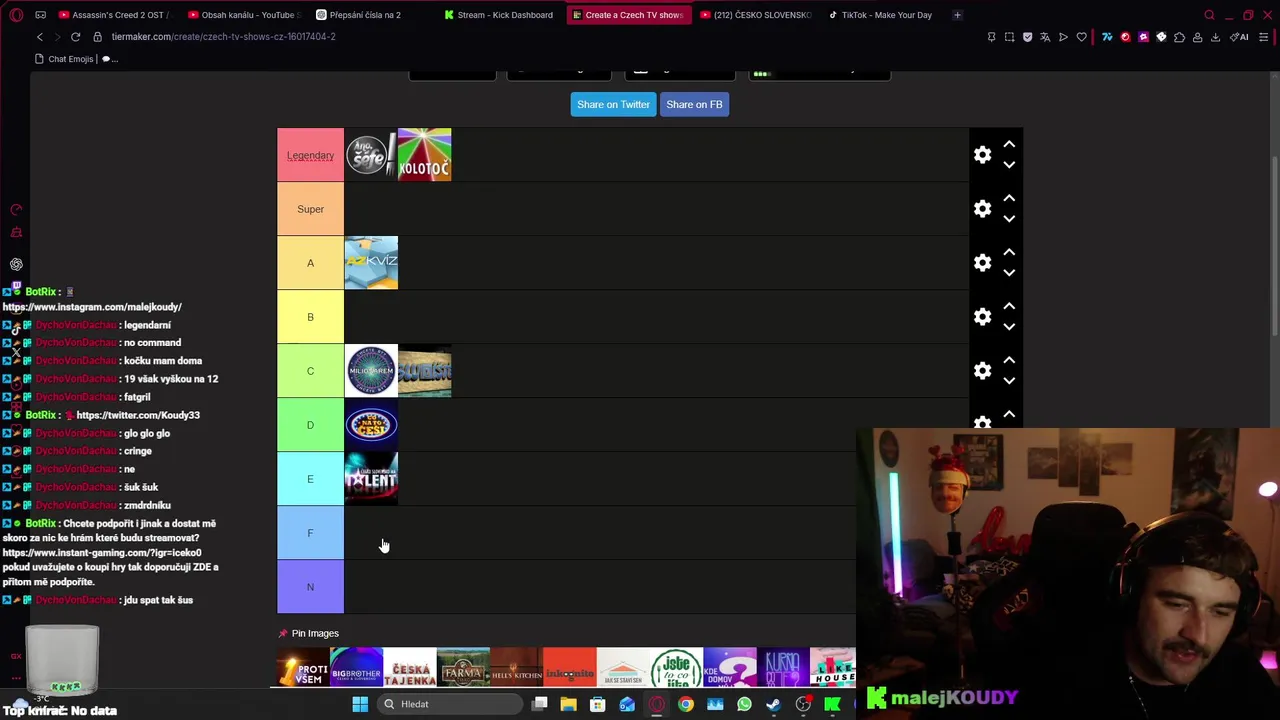Open settings gear for the Super tier

tap(982, 209)
